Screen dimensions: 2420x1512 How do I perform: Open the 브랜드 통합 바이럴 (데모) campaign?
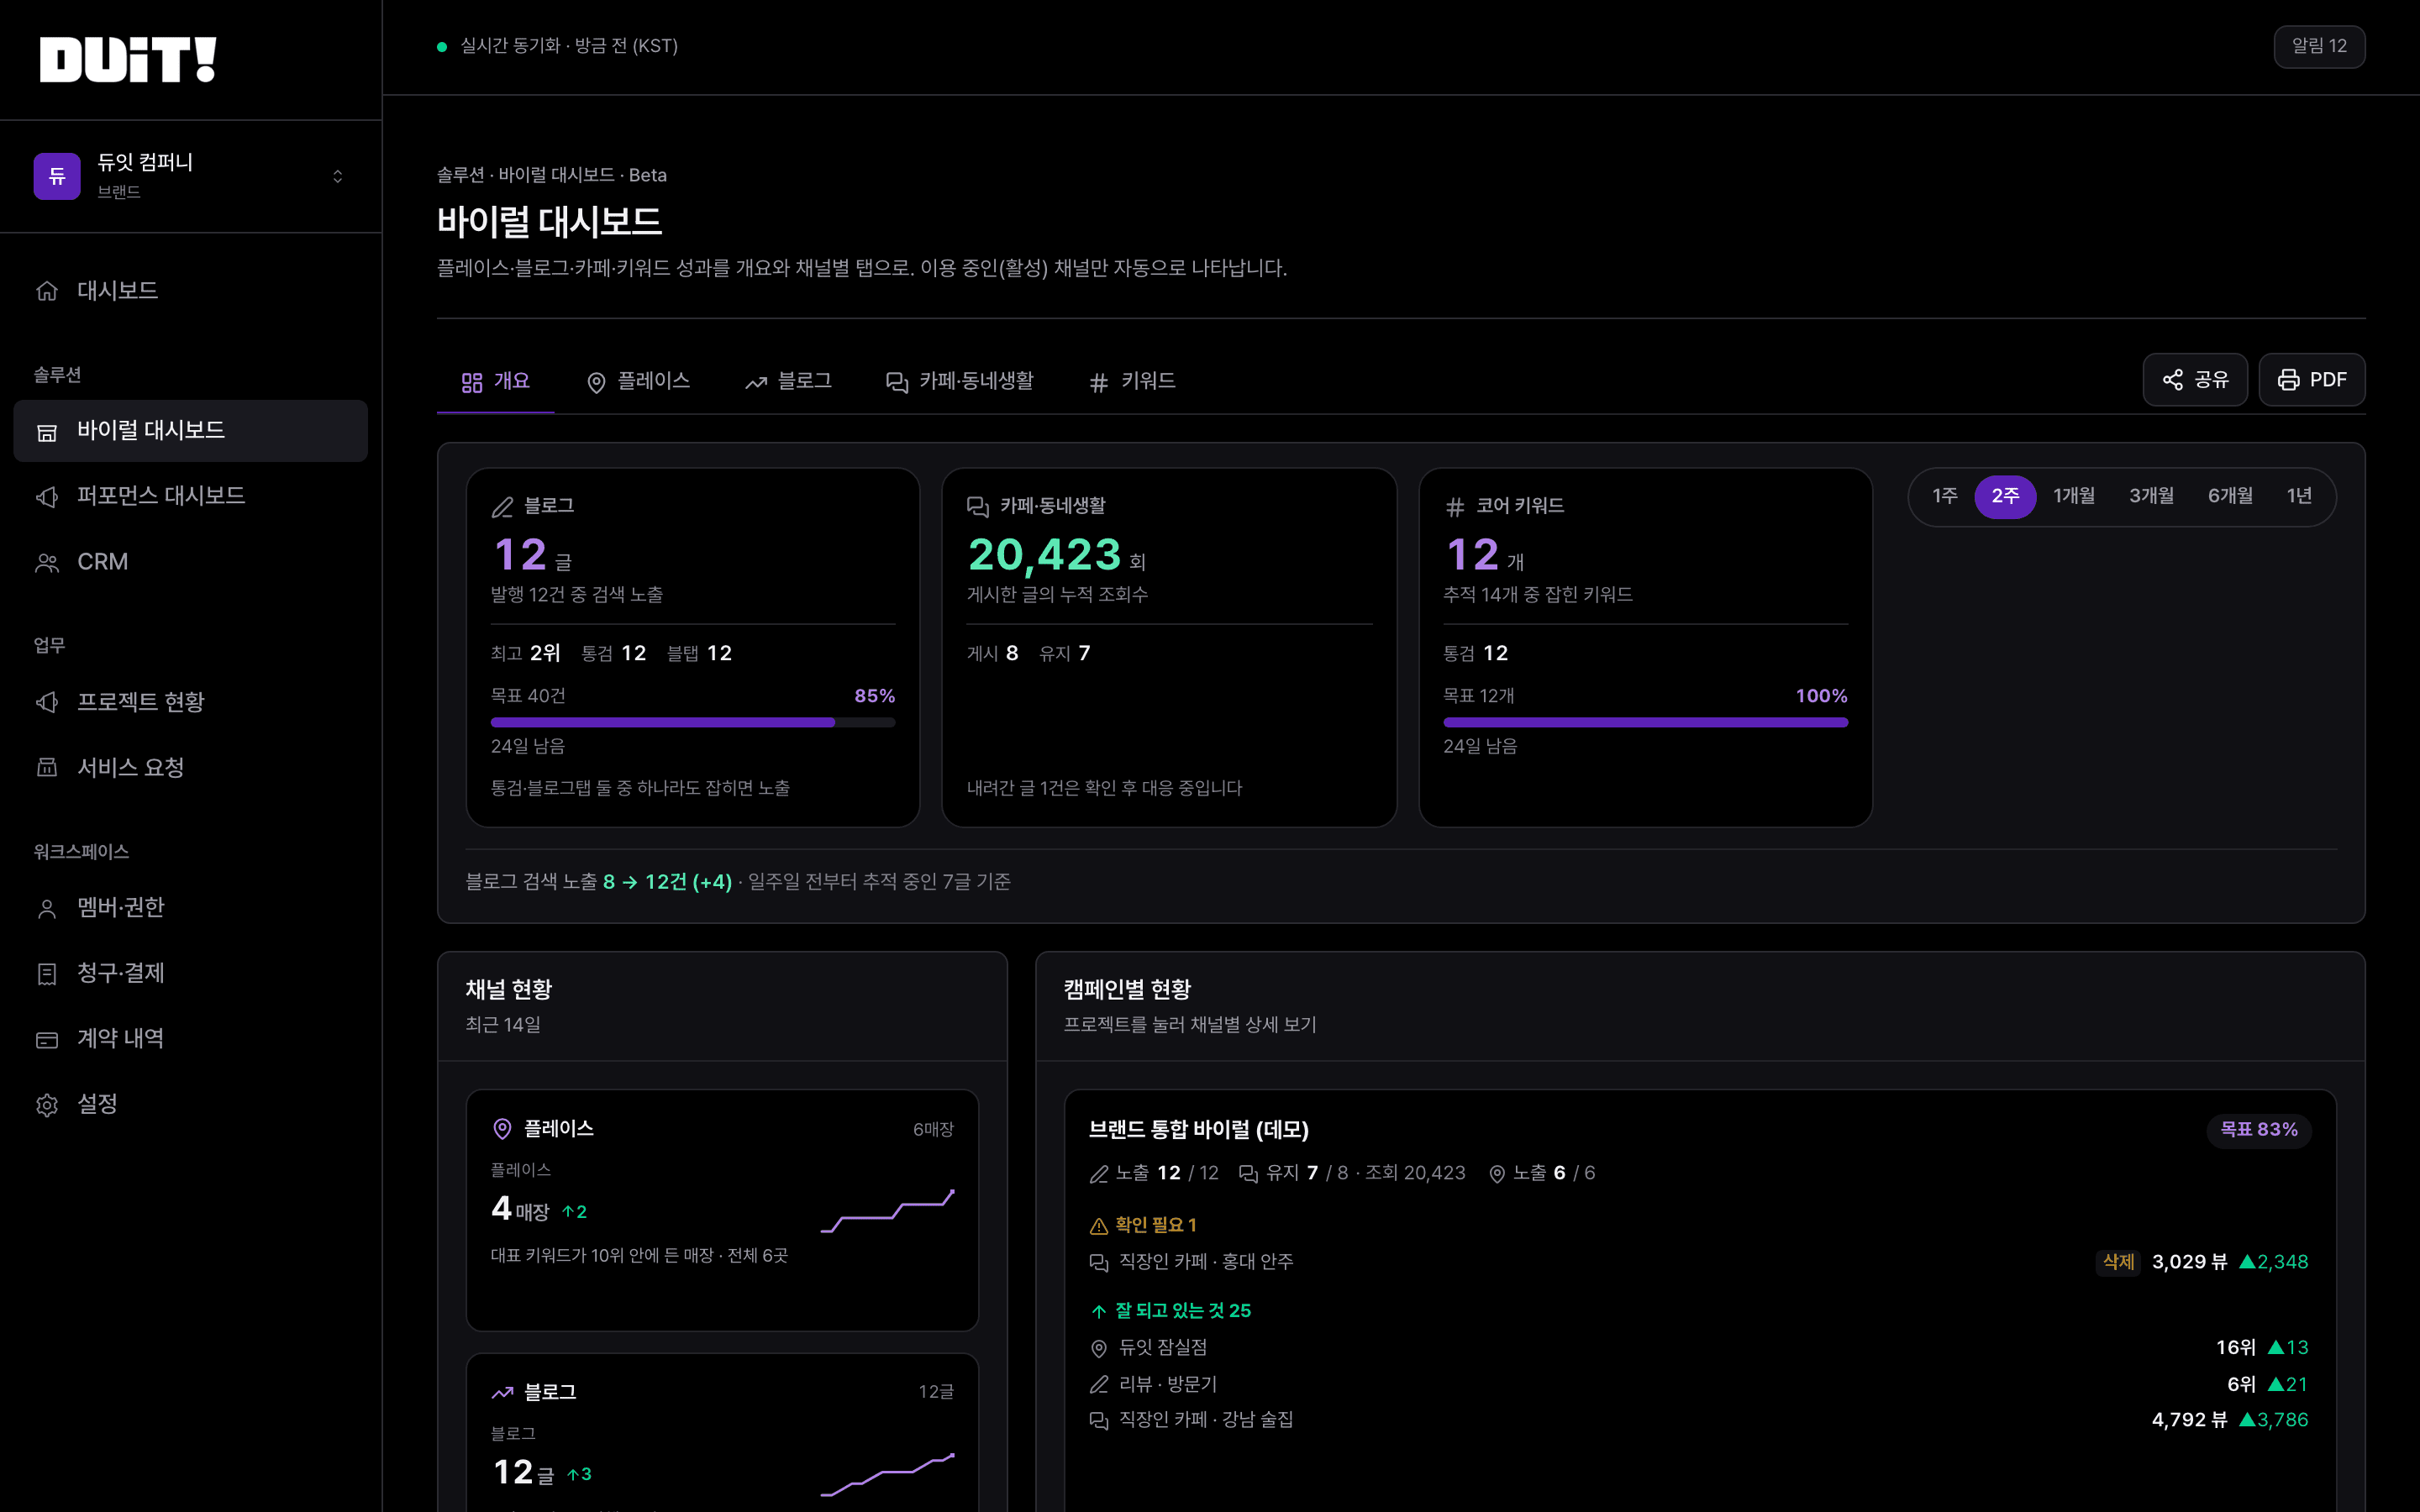(x=1198, y=1129)
